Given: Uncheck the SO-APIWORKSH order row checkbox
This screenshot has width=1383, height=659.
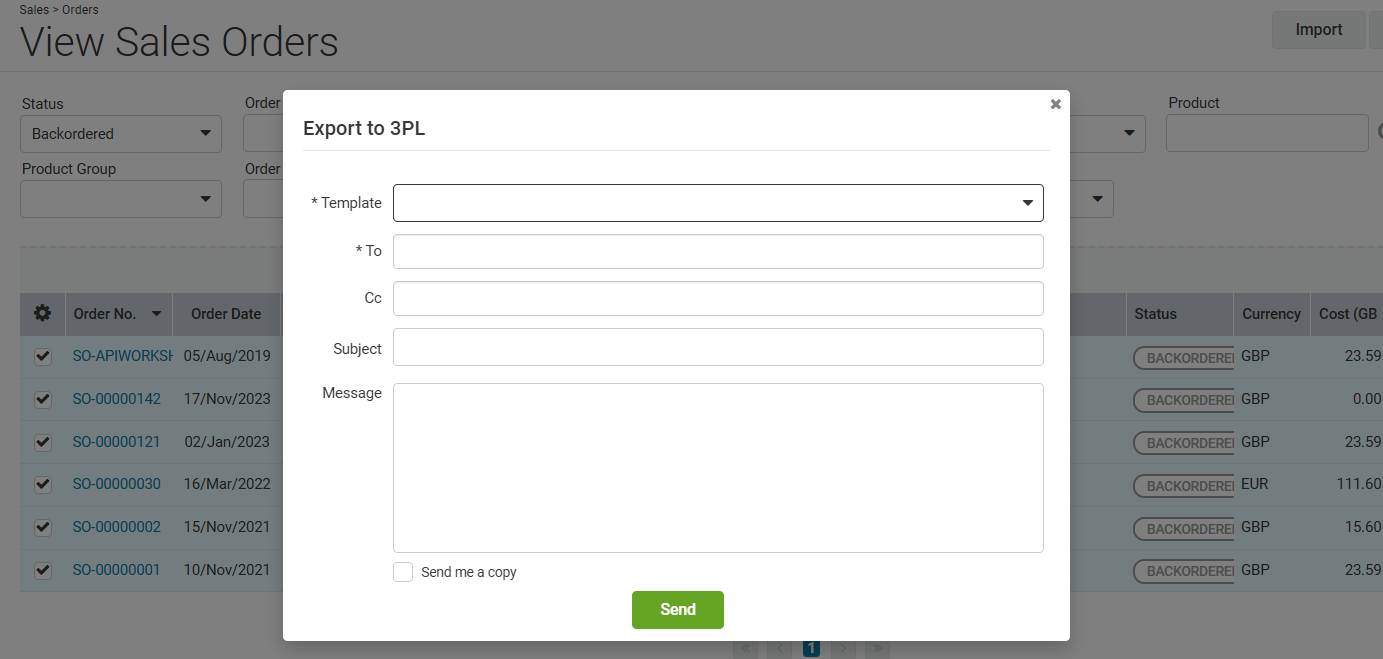Looking at the screenshot, I should pyautogui.click(x=42, y=356).
